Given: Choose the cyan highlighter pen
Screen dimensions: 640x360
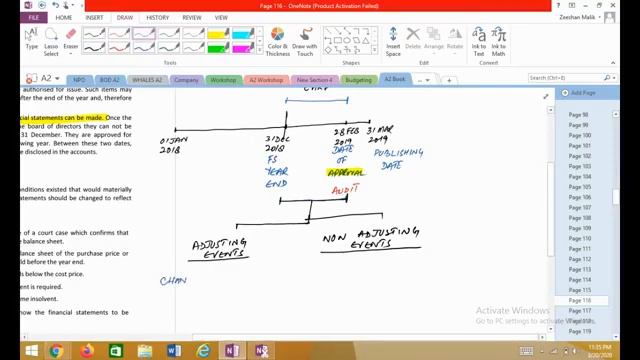Looking at the screenshot, I should click(x=243, y=33).
